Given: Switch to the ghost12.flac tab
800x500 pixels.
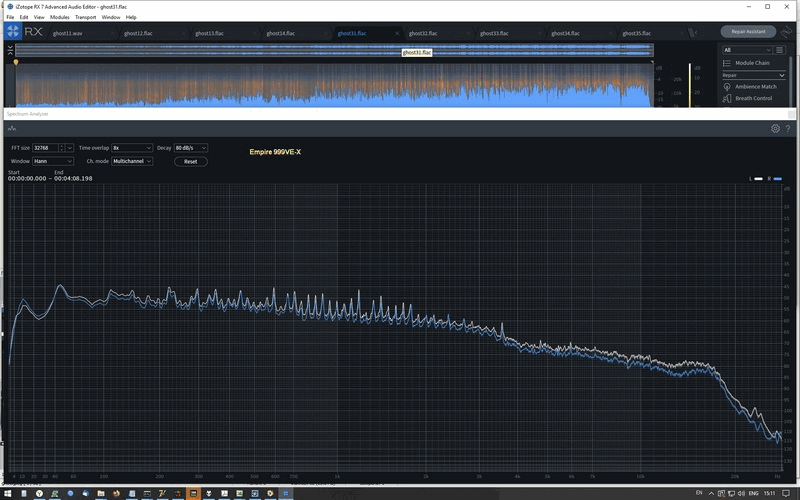Looking at the screenshot, I should coord(138,33).
